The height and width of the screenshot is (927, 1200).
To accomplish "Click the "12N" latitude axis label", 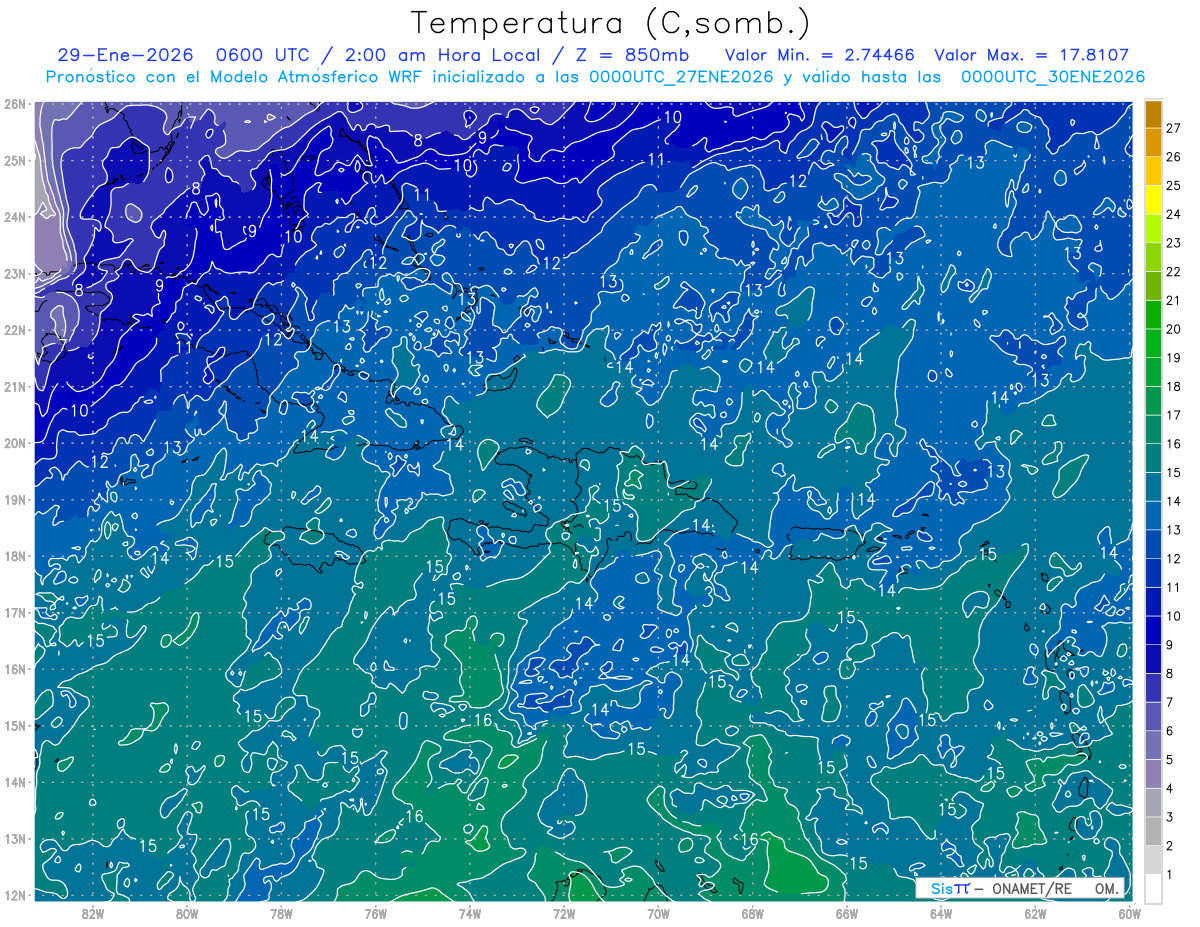I will tap(15, 895).
